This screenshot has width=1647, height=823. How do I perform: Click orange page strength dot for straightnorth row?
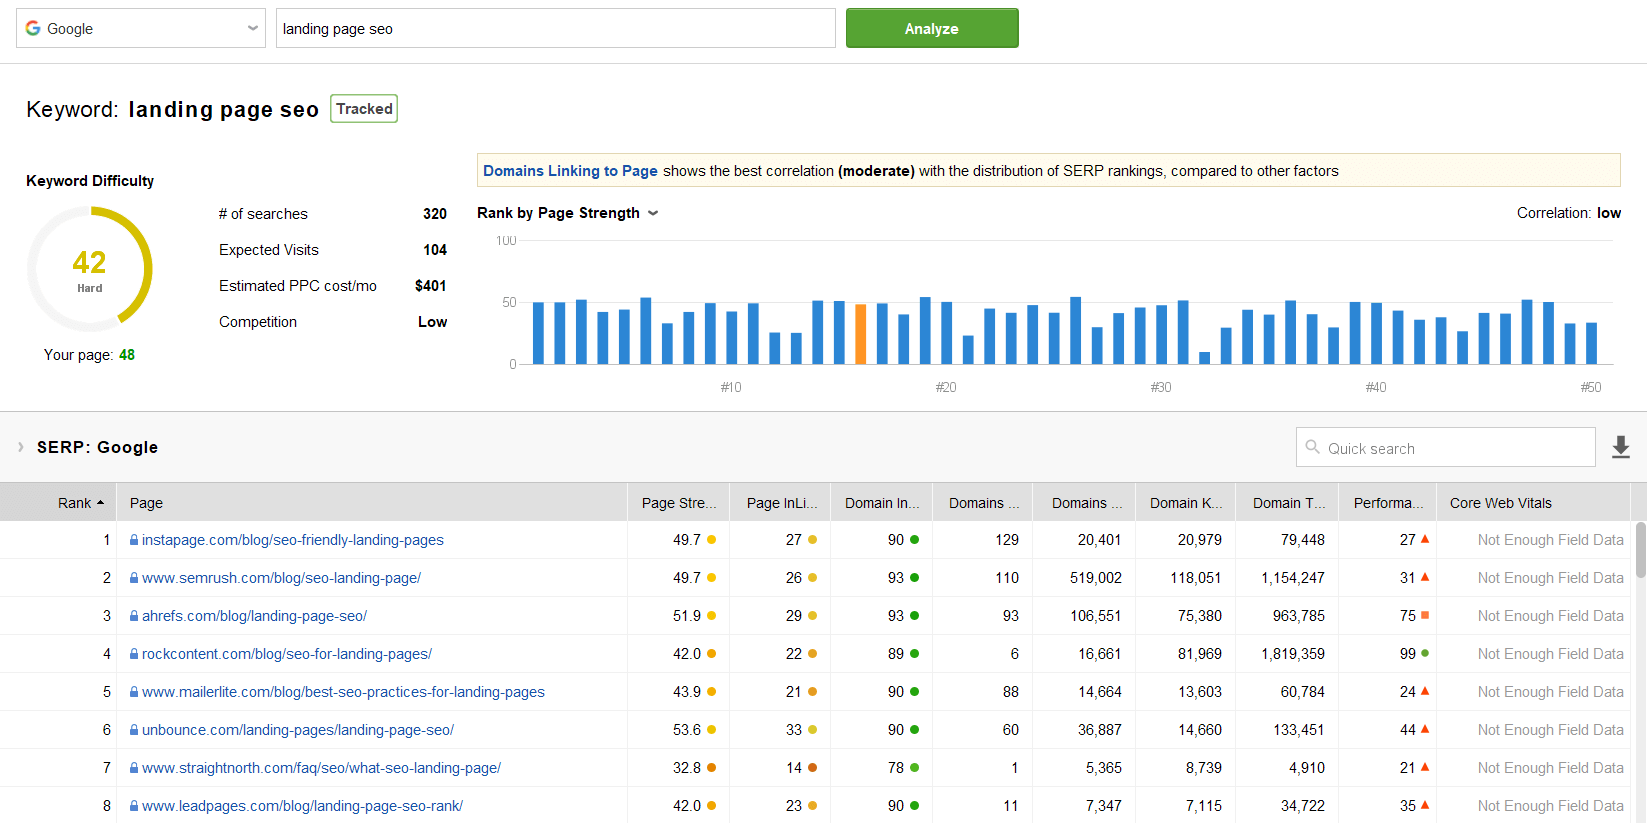click(x=712, y=768)
